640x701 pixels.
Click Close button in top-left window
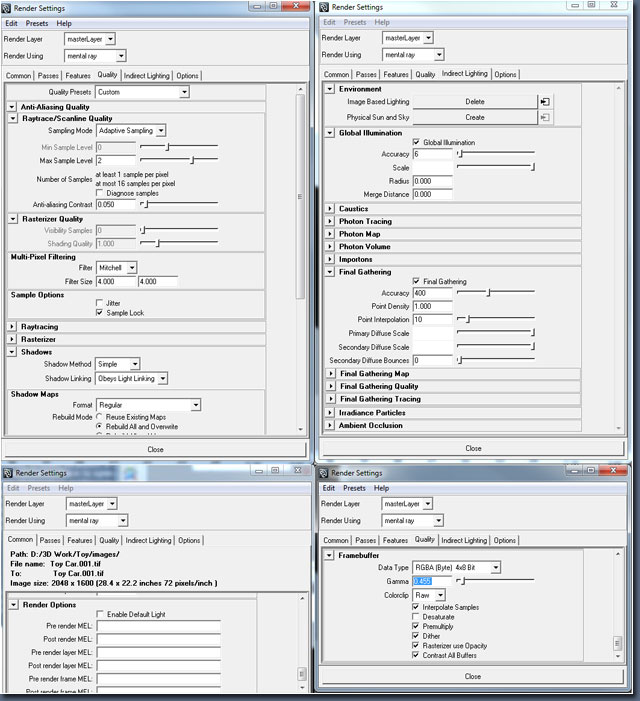pyautogui.click(x=155, y=450)
